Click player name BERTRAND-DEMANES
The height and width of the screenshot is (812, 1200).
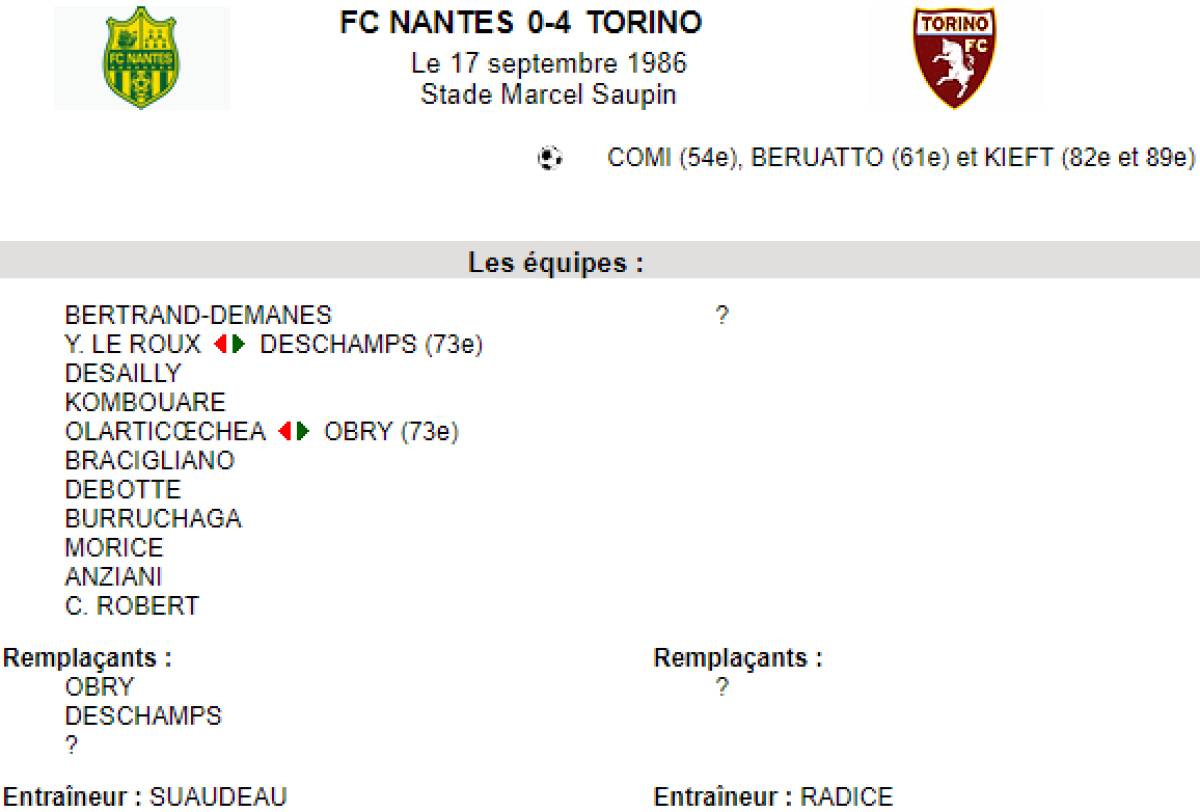(198, 316)
